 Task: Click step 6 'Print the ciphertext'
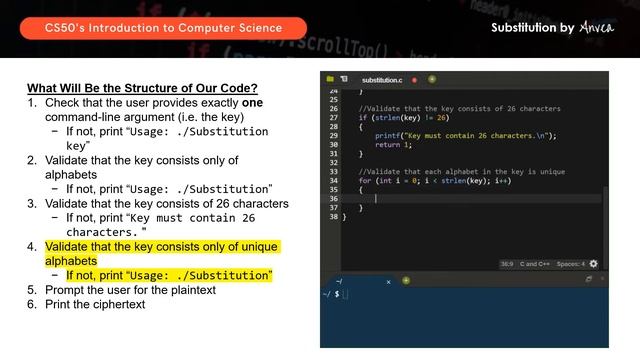coord(95,304)
